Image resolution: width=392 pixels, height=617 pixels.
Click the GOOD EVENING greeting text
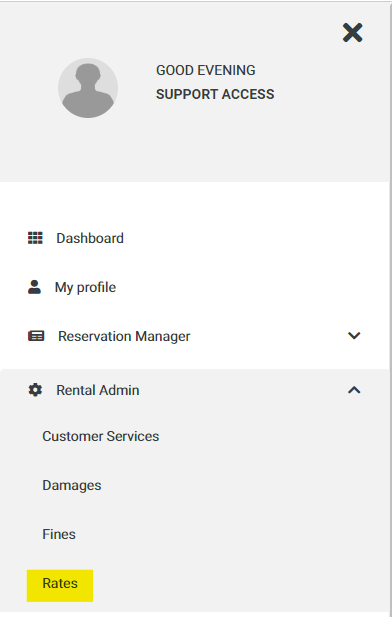pyautogui.click(x=205, y=70)
